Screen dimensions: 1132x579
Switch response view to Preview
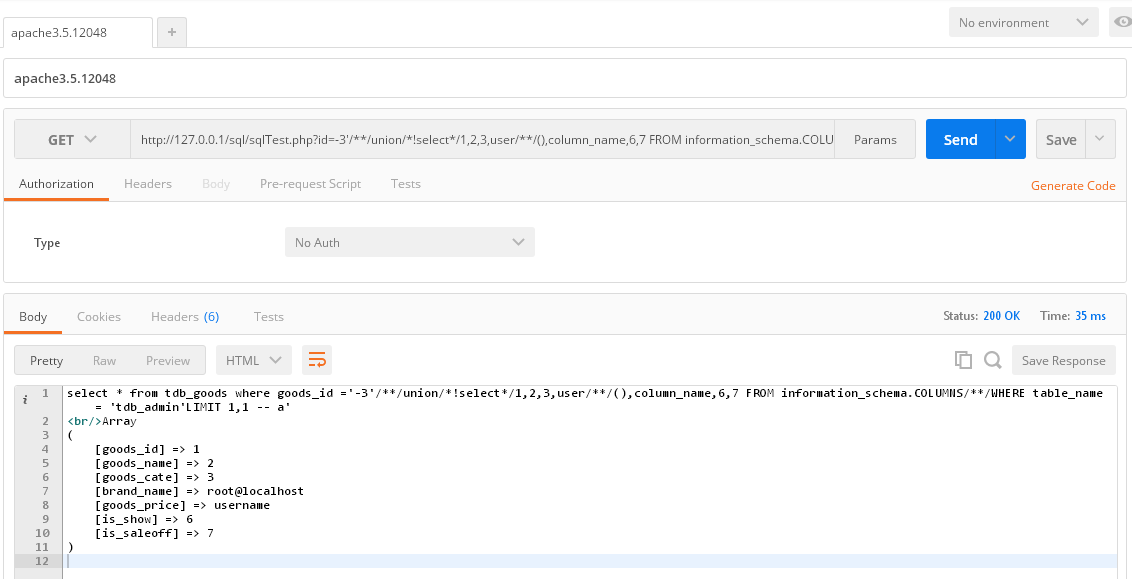[168, 360]
